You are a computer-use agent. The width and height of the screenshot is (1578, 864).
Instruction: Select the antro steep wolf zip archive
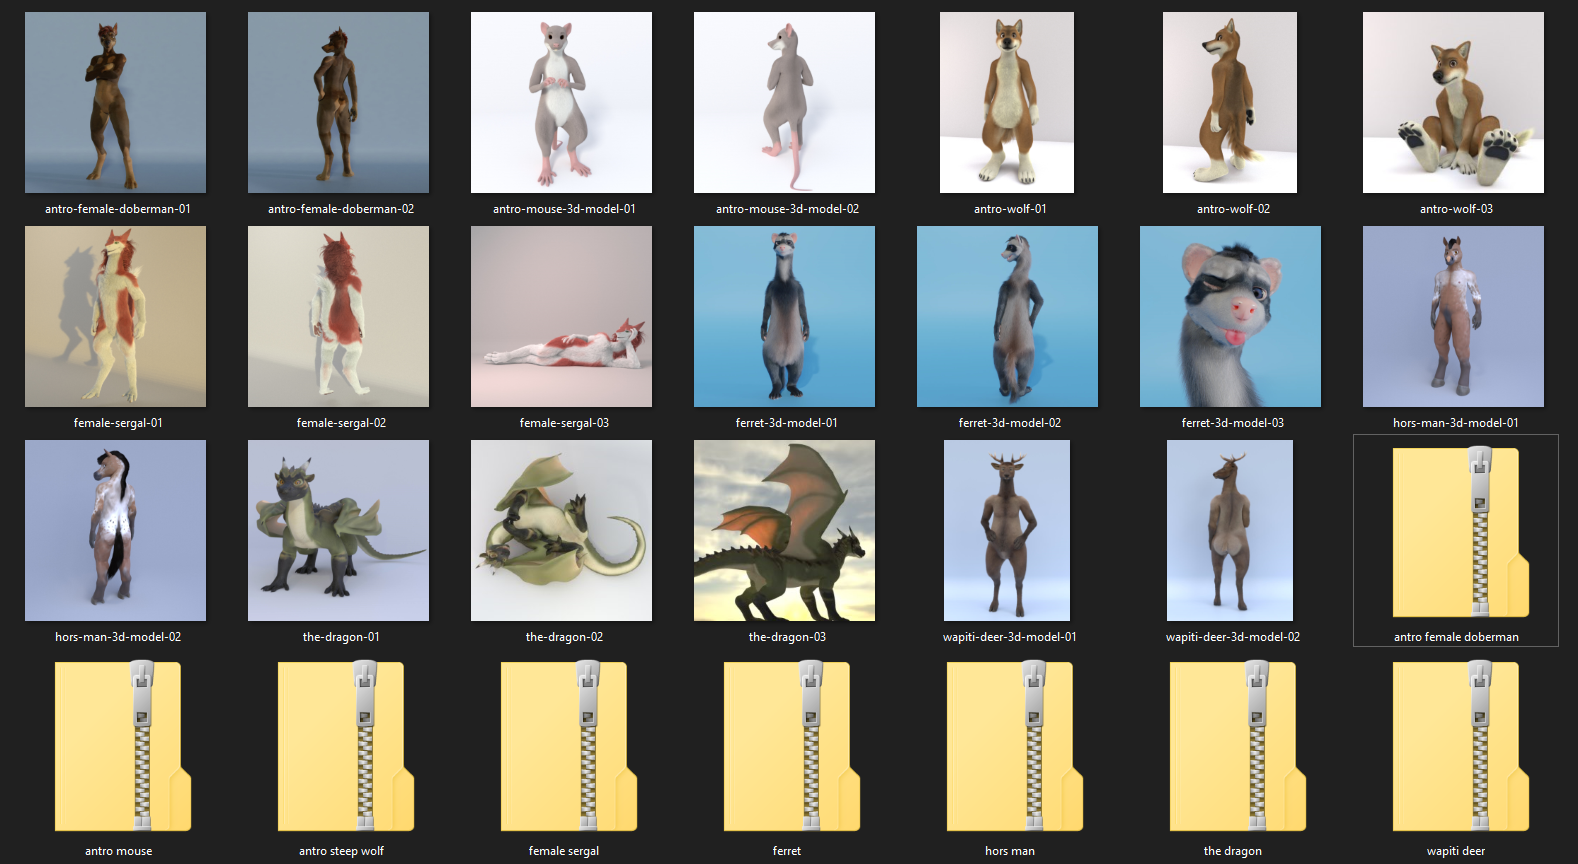pyautogui.click(x=346, y=746)
